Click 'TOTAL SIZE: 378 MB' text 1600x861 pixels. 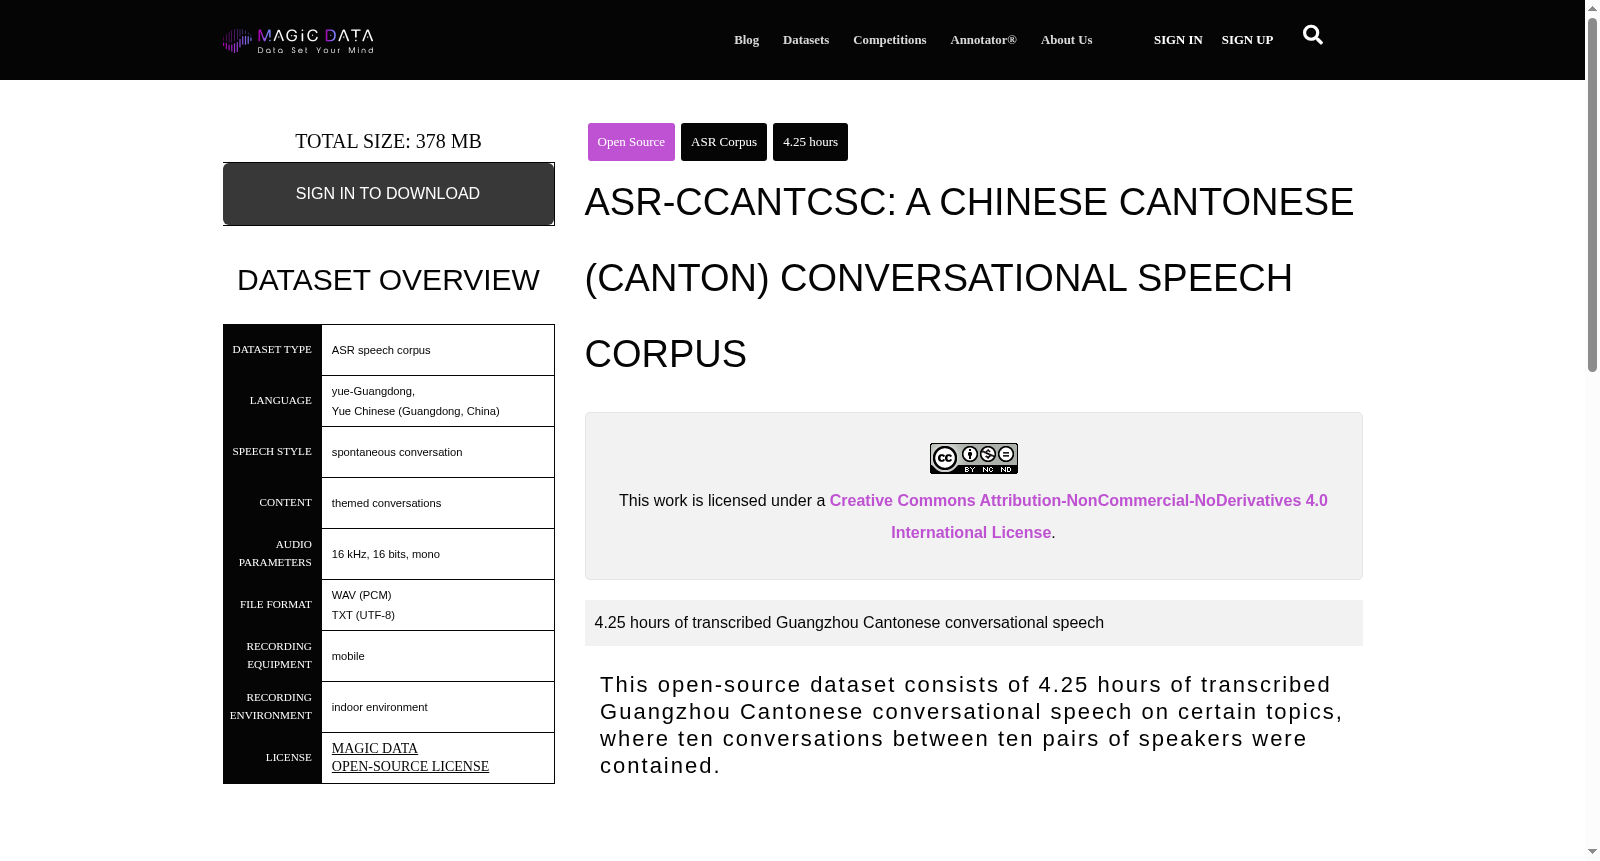[388, 141]
